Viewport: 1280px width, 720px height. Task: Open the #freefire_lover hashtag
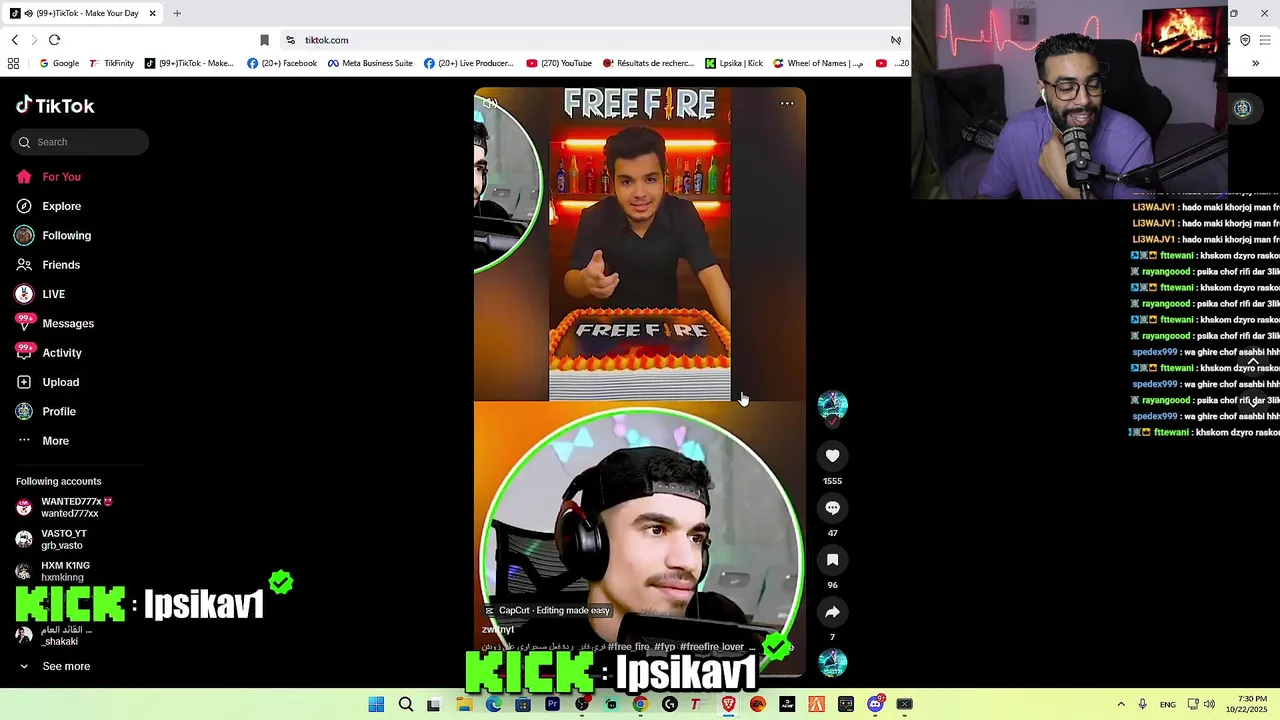(712, 647)
